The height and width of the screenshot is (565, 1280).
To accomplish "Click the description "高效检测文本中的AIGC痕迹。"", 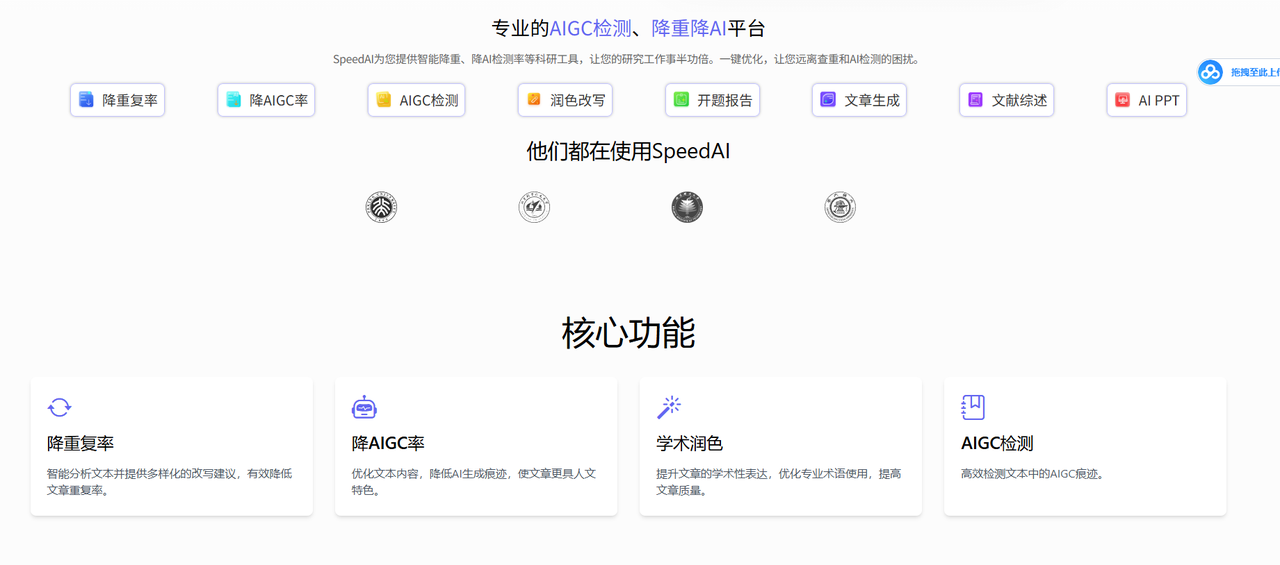I will coord(1032,474).
